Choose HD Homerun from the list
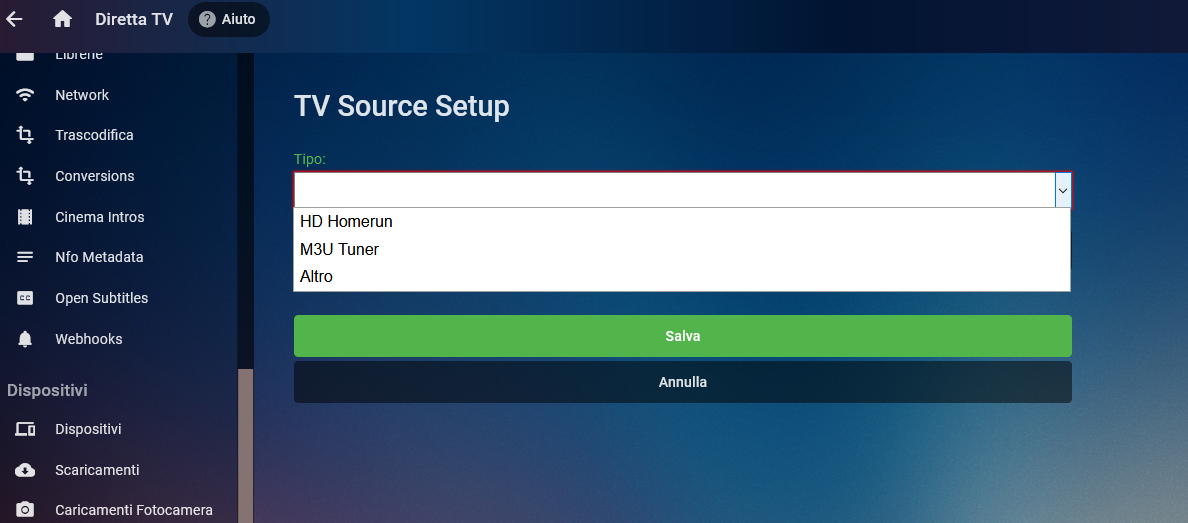1188x523 pixels. pyautogui.click(x=346, y=222)
